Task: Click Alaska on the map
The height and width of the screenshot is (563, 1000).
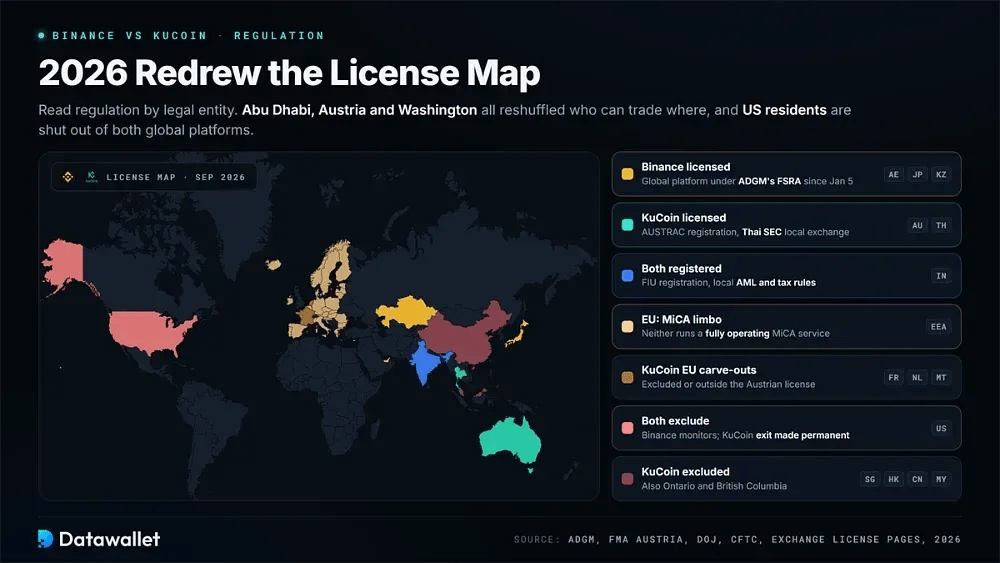Action: point(66,263)
